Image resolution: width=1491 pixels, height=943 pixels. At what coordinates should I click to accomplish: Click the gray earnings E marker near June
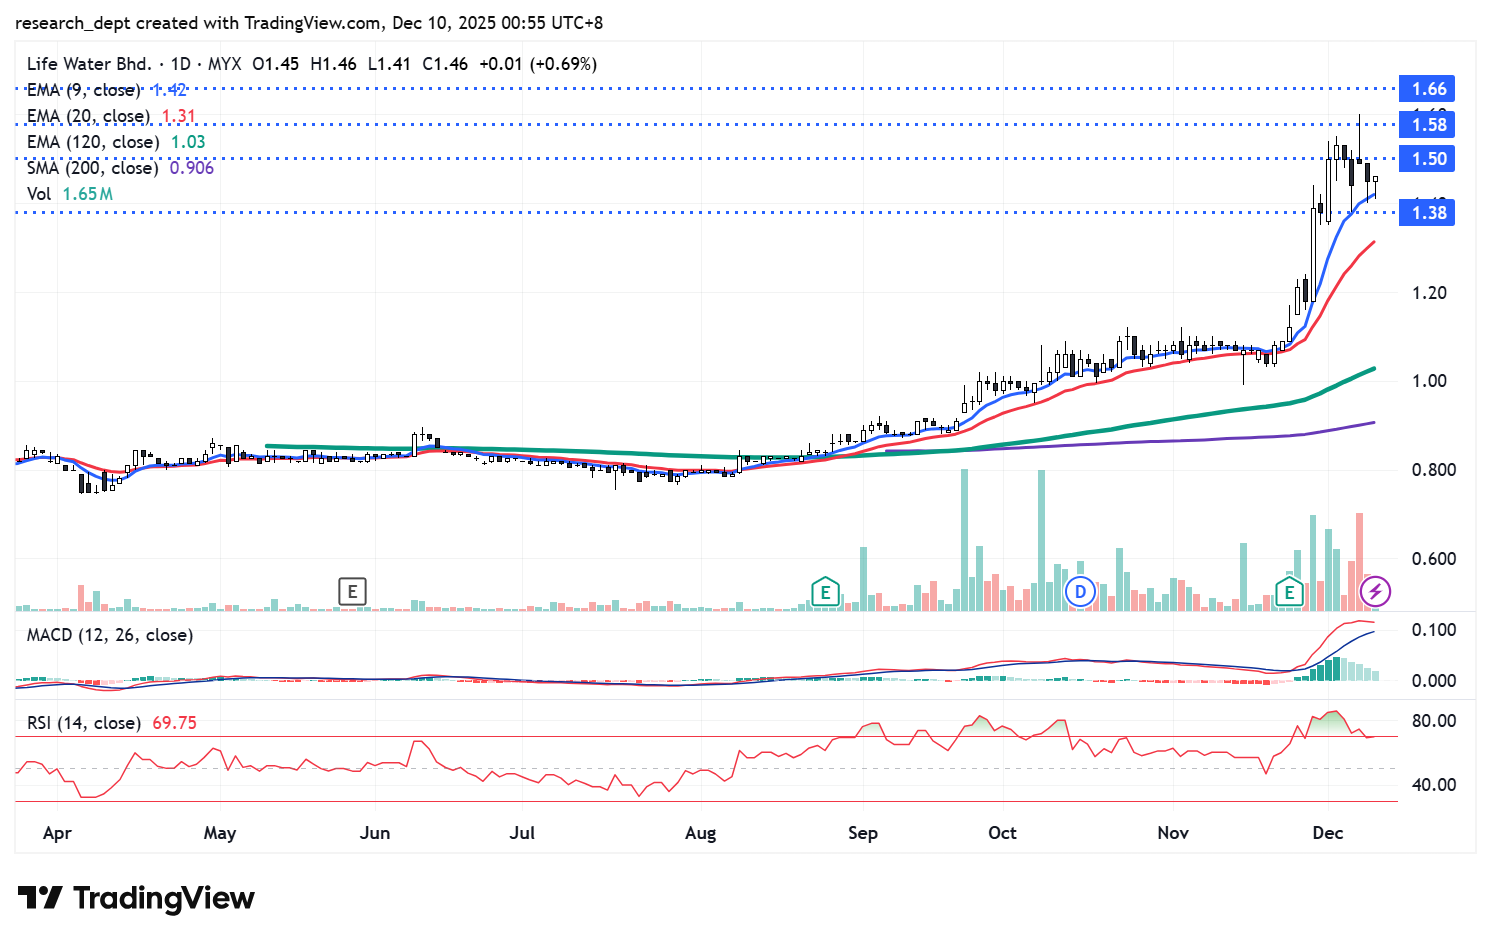pyautogui.click(x=352, y=591)
